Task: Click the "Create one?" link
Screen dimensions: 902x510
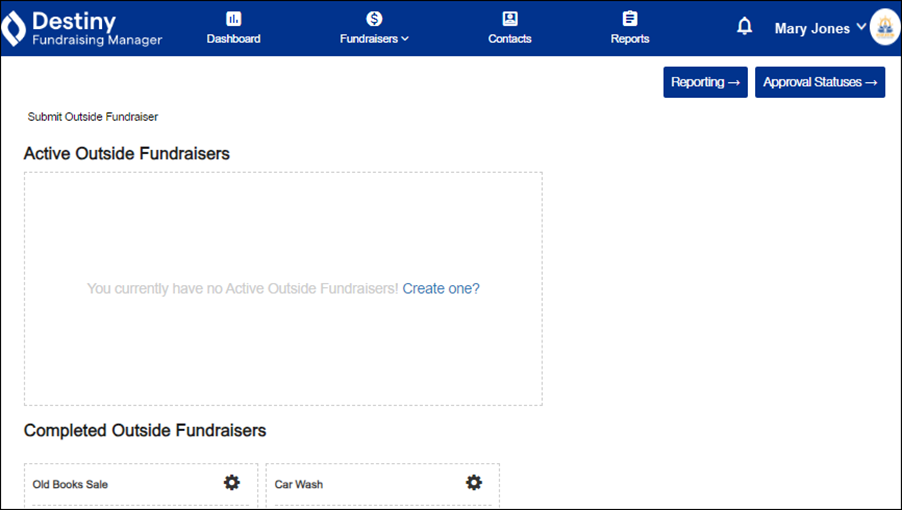Action: [x=441, y=289]
